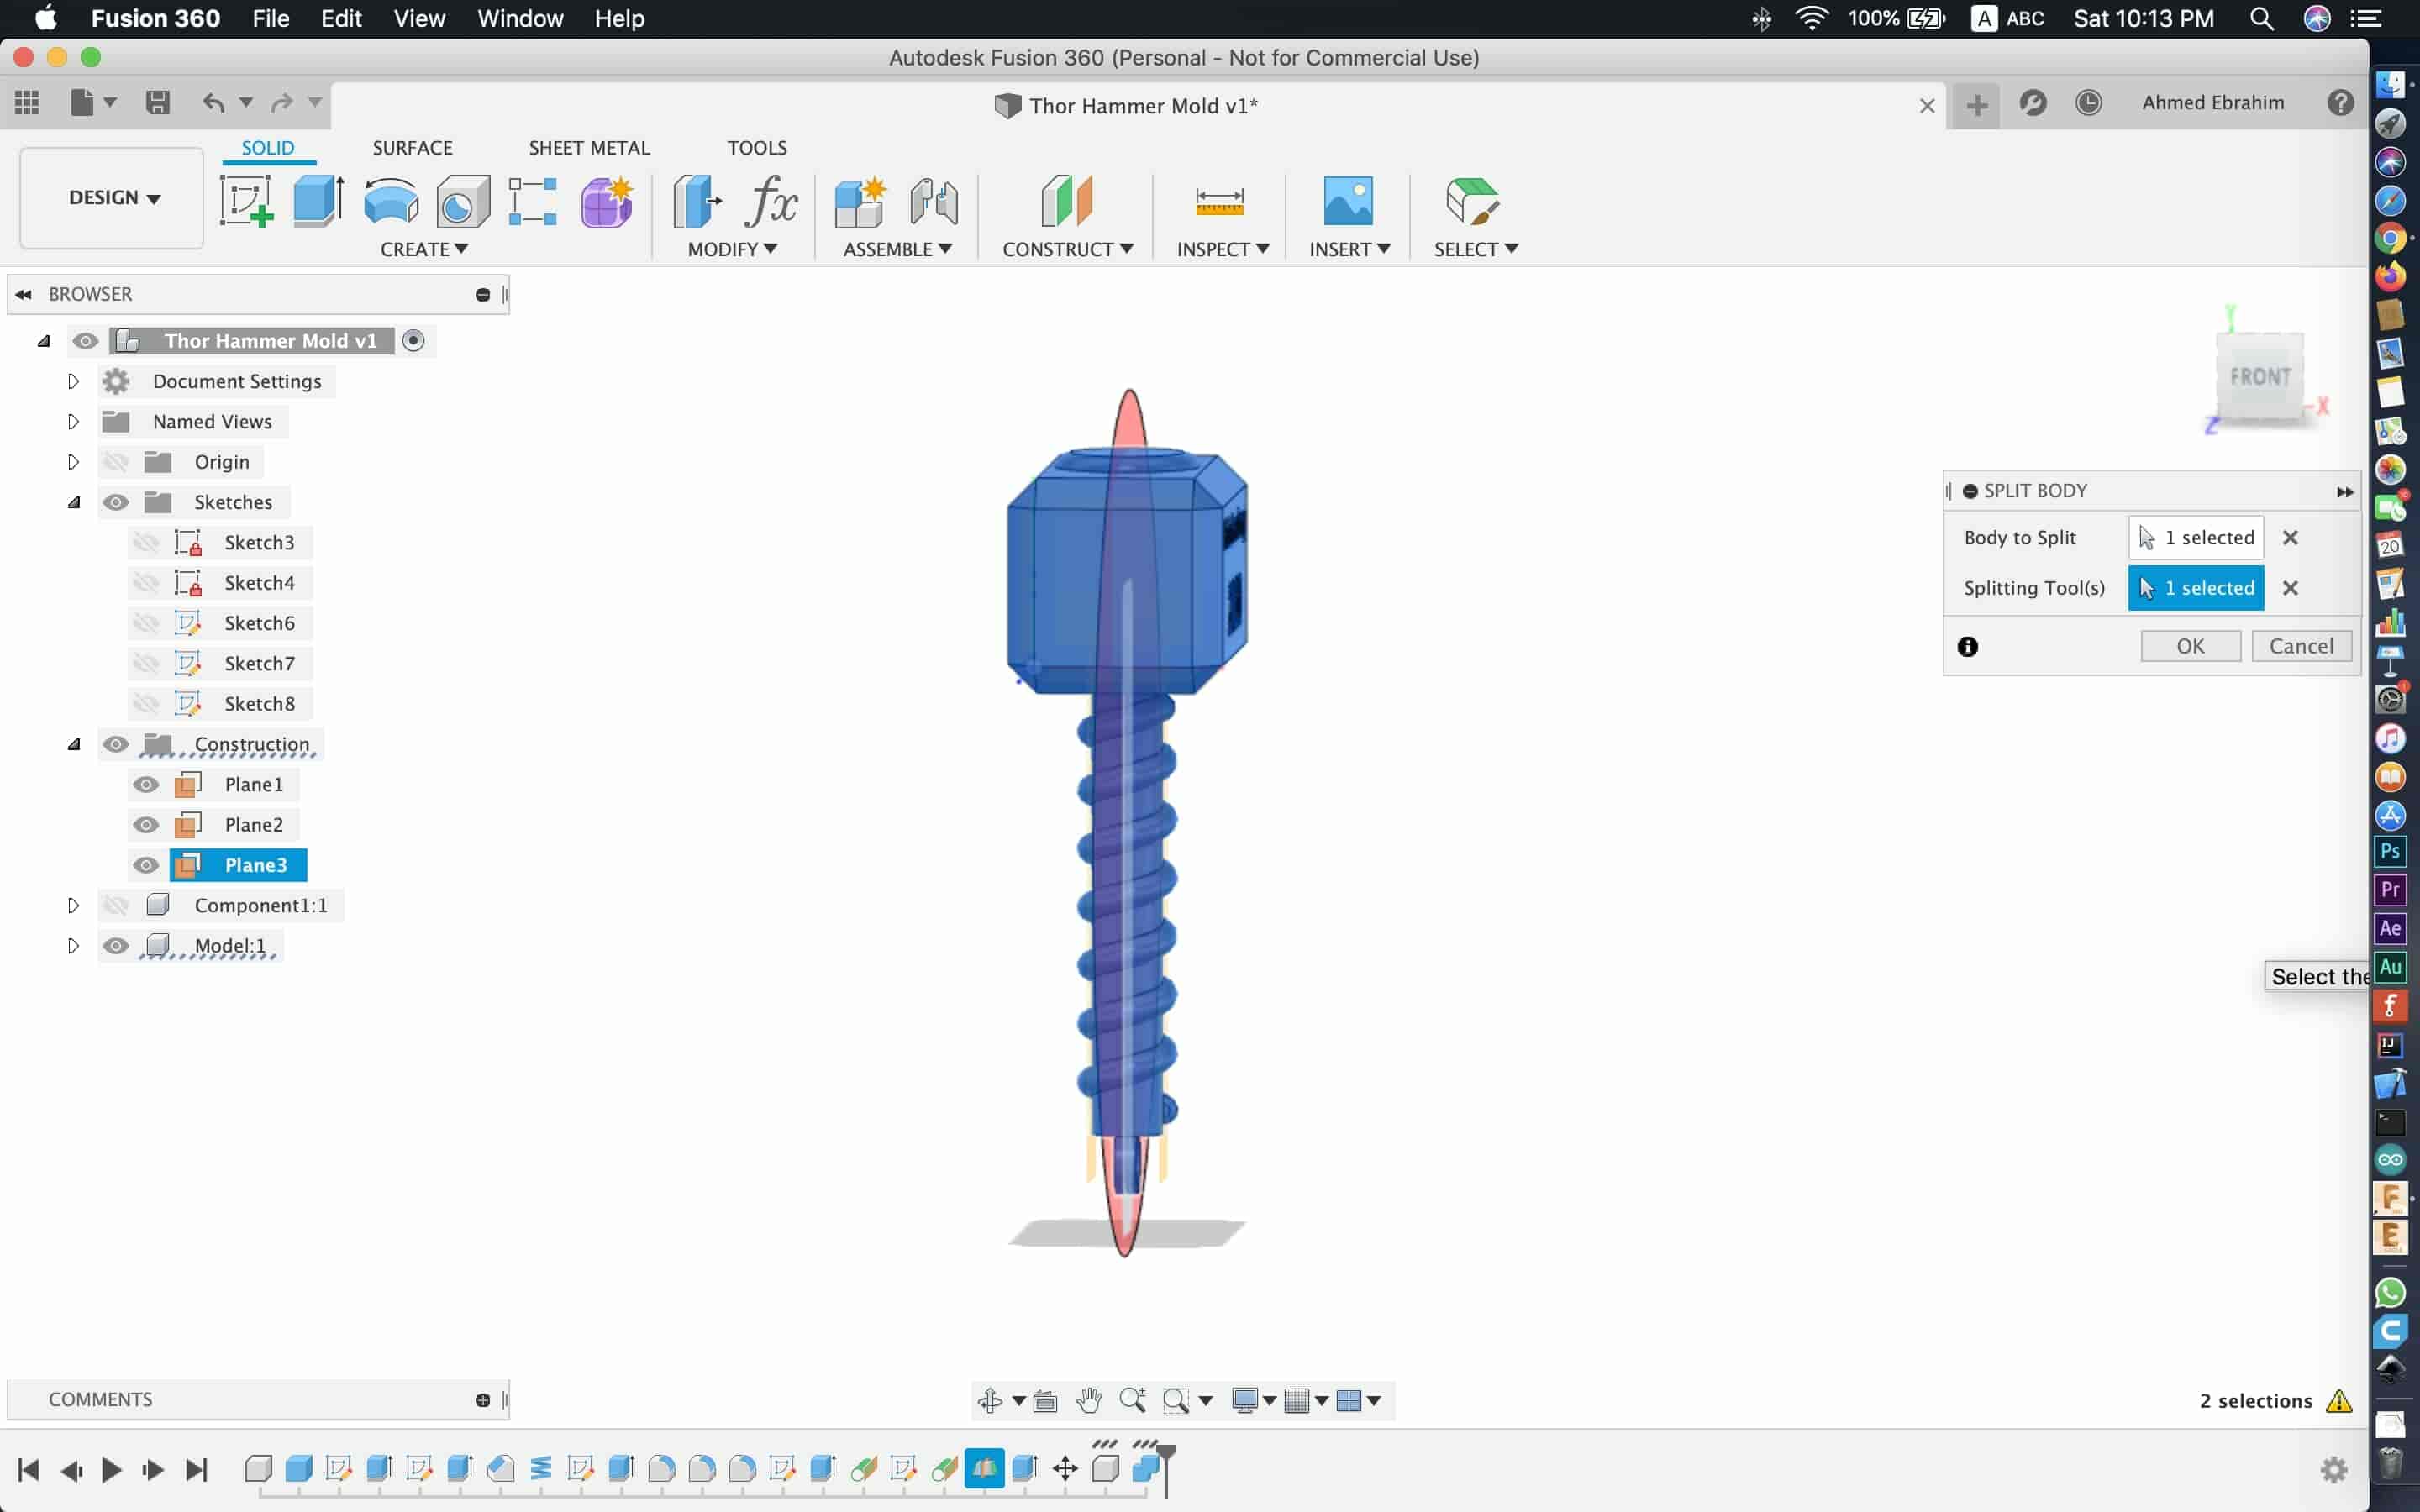2420x1512 pixels.
Task: Show Sketch8 with its eye icon
Action: click(146, 703)
